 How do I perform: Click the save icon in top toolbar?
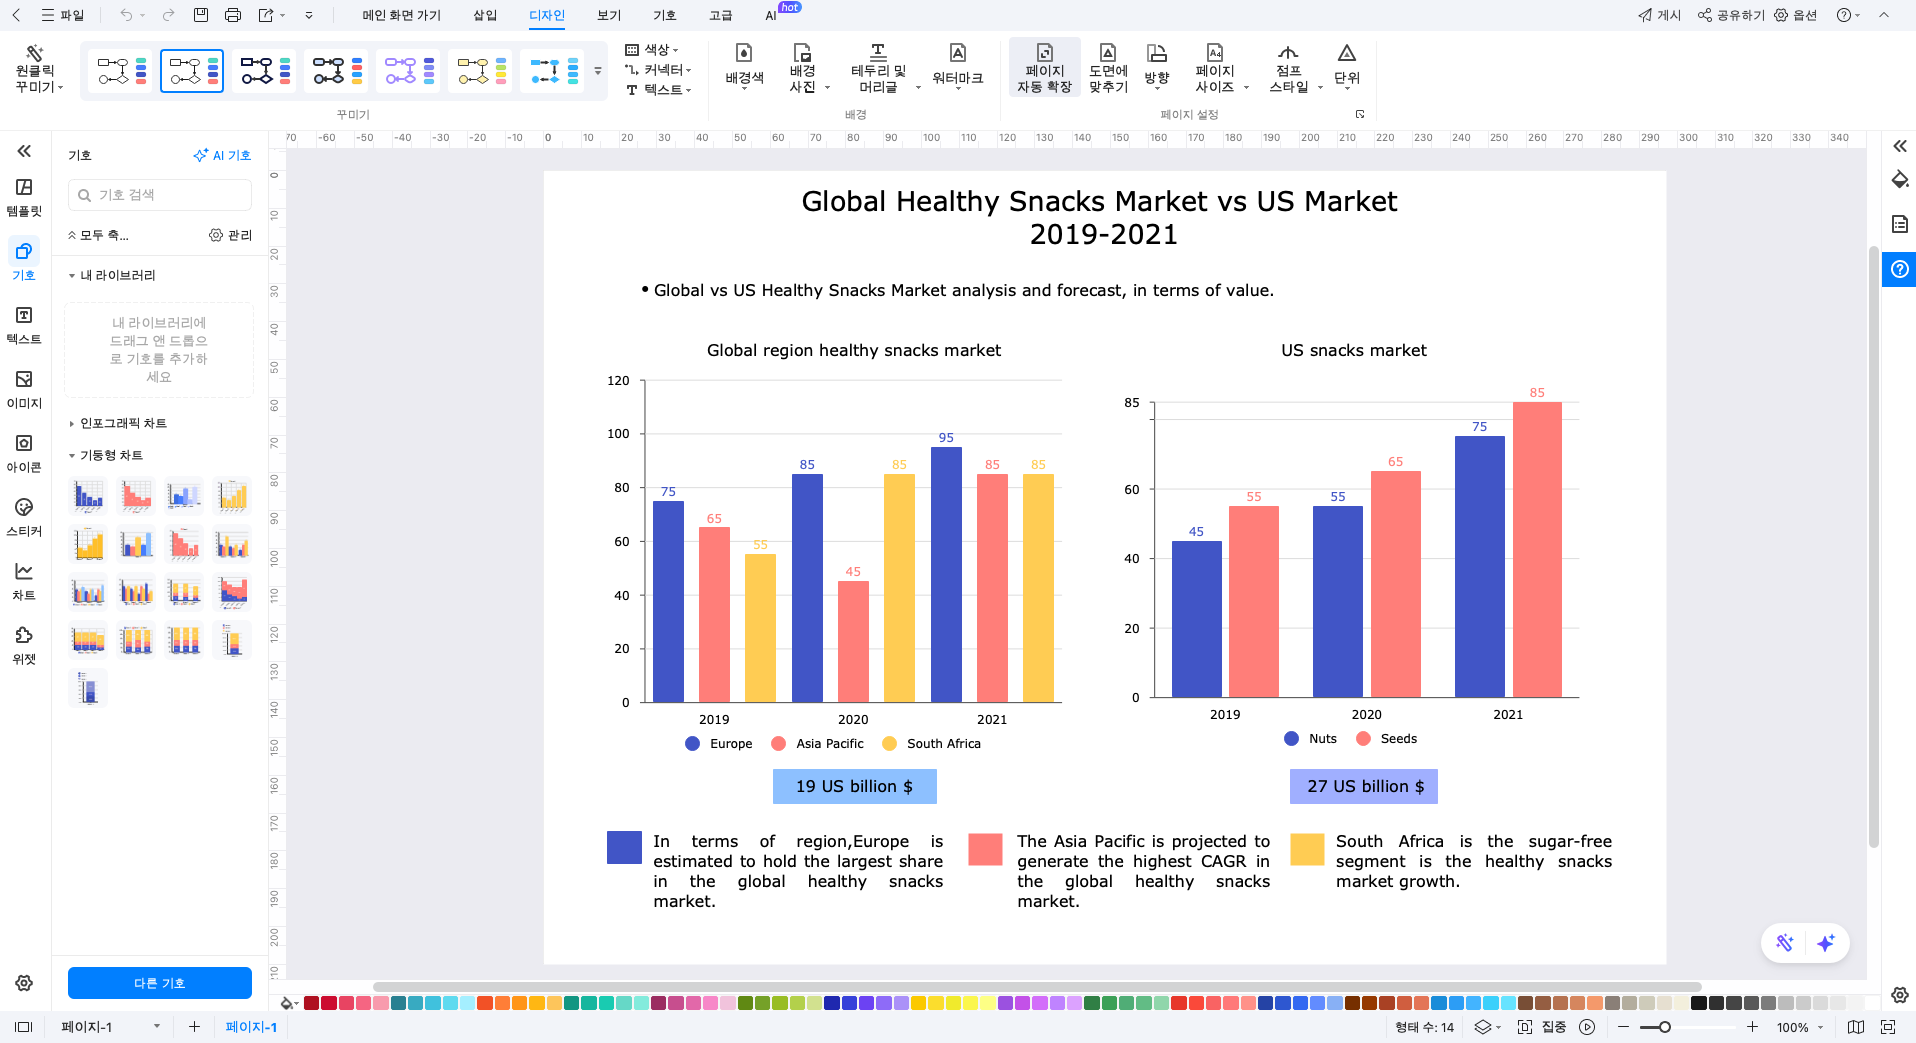[201, 15]
